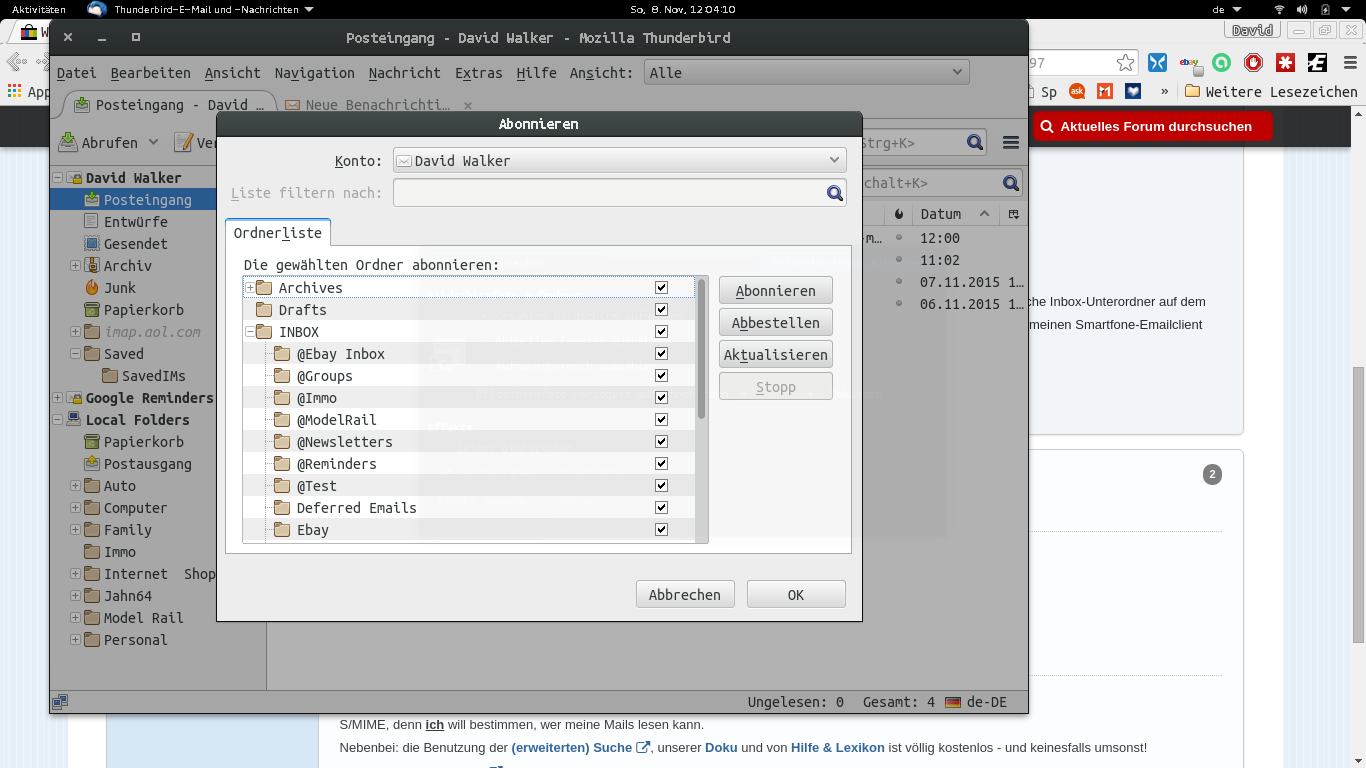Click the folder list vertical scrollbar
This screenshot has width=1366, height=768.
[x=702, y=350]
